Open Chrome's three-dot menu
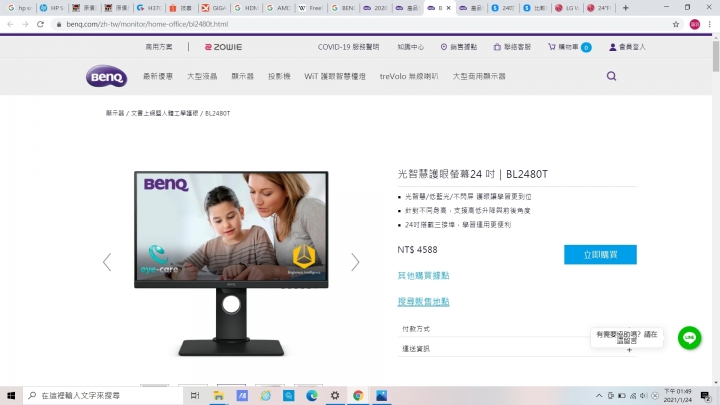This screenshot has width=720, height=405. (709, 24)
